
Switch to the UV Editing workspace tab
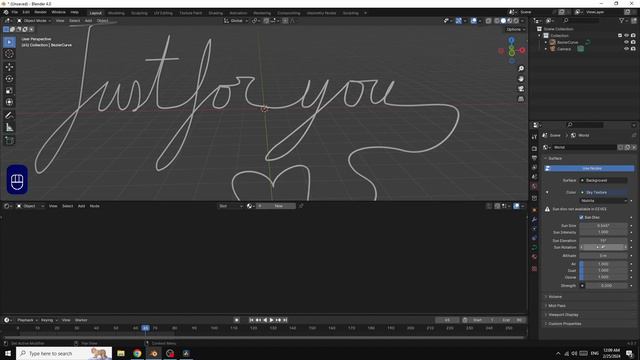(163, 13)
